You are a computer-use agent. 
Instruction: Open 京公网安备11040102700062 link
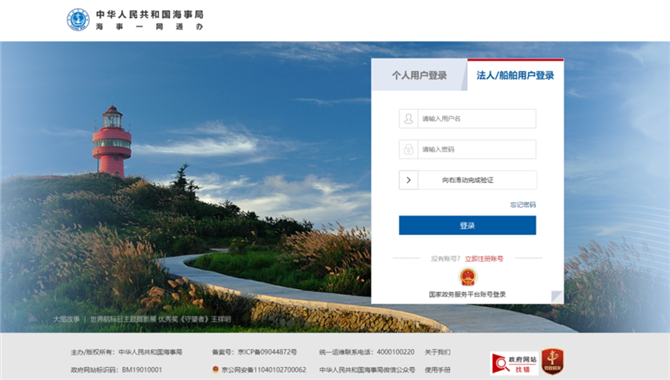tap(264, 369)
